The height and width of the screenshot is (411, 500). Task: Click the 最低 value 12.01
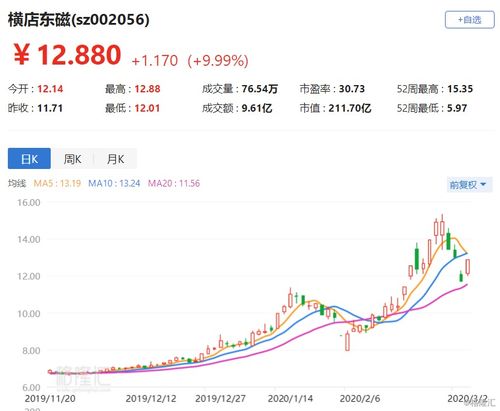coord(147,108)
